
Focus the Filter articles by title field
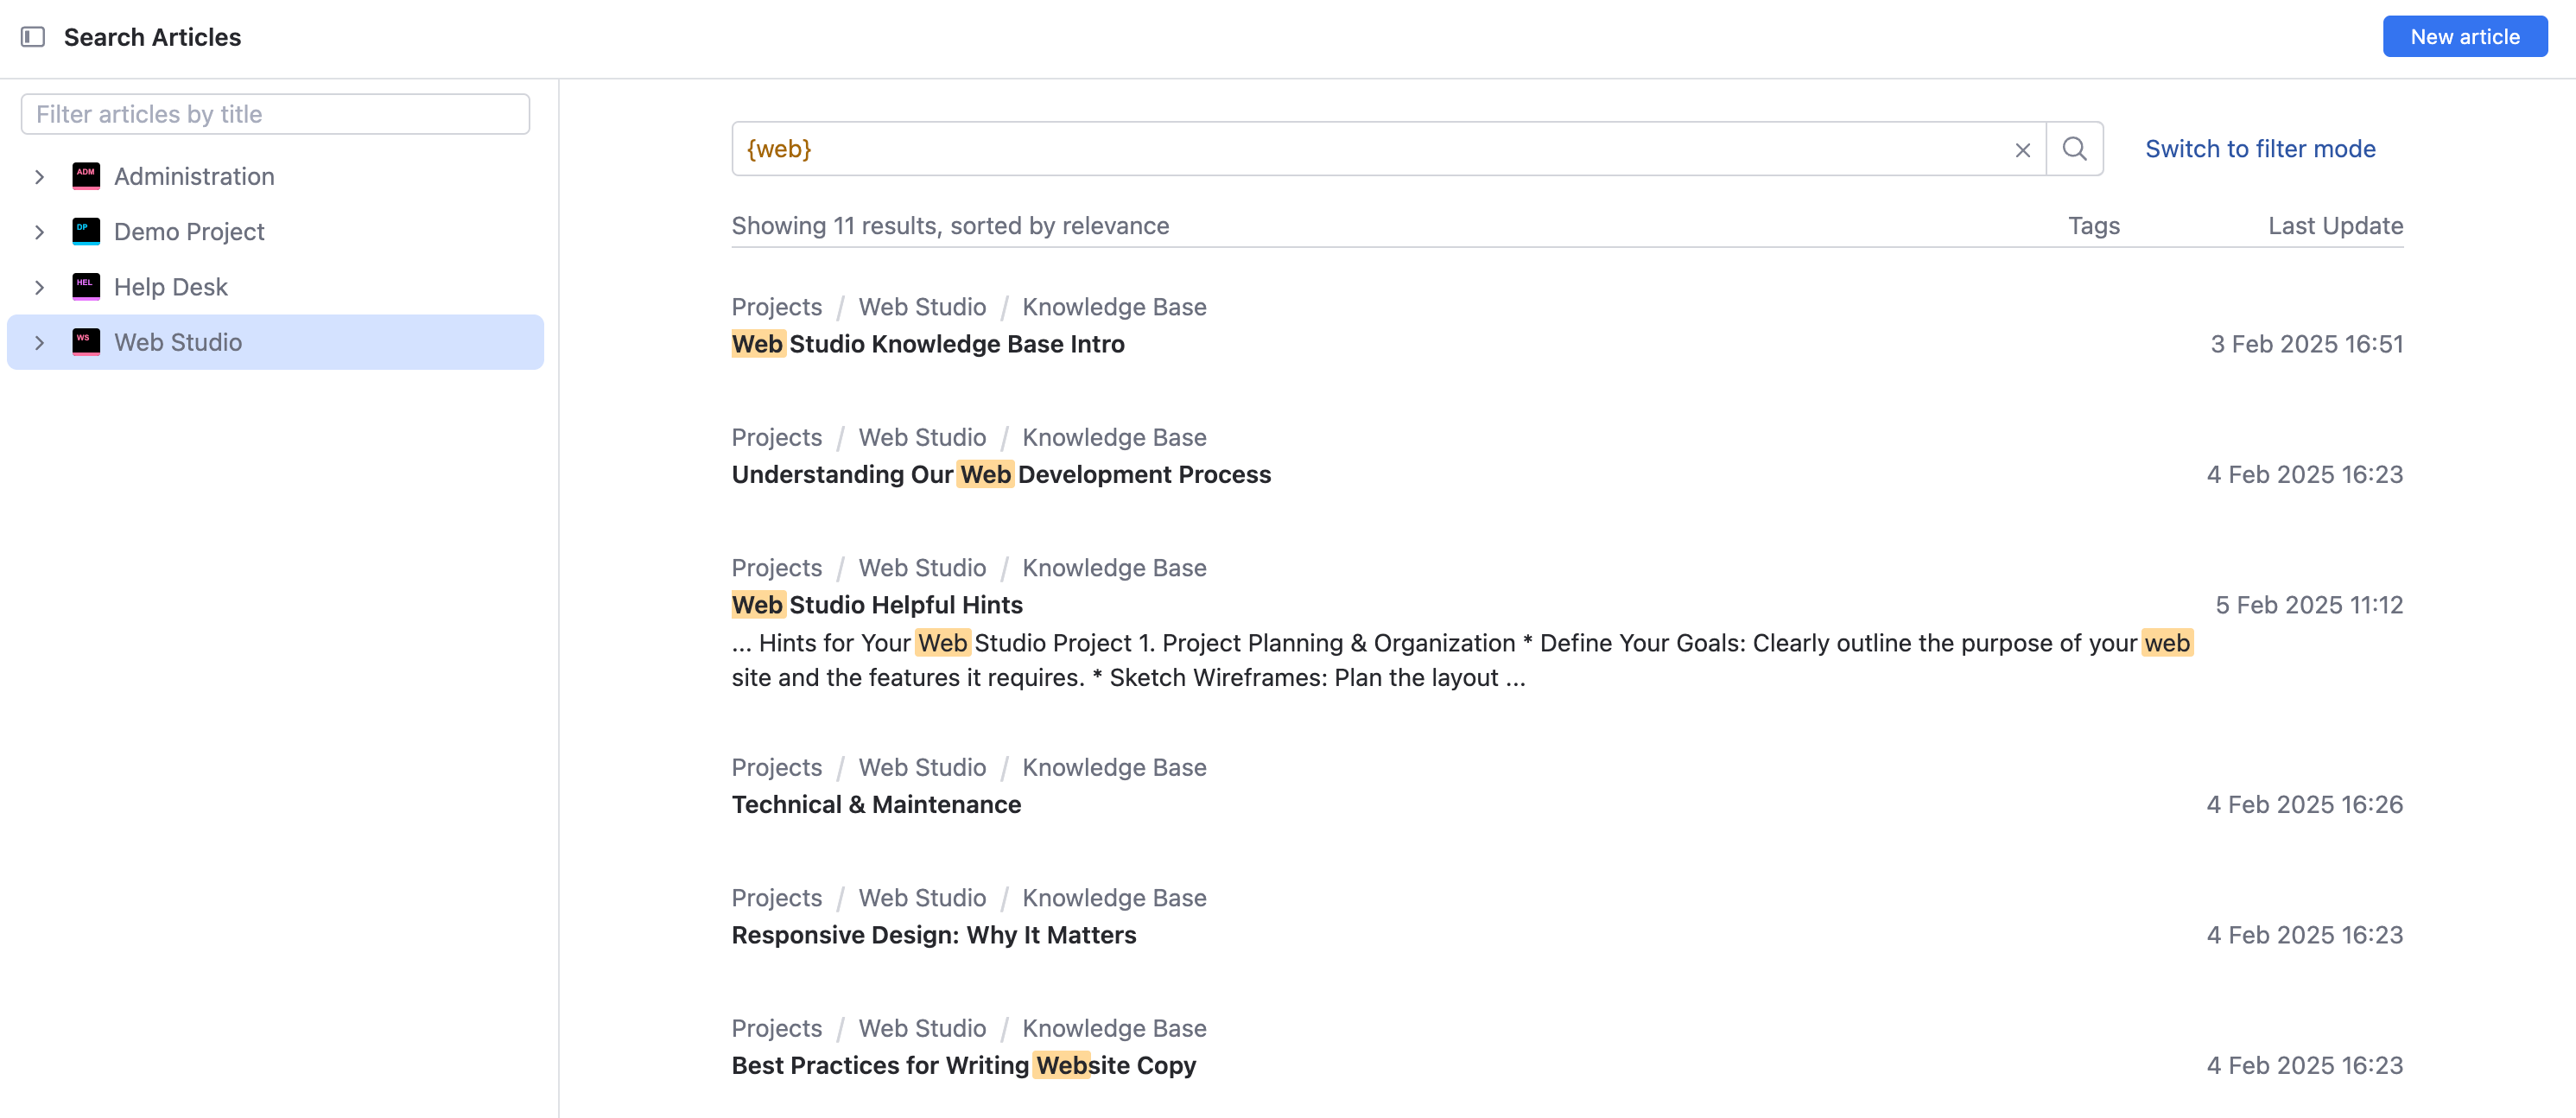tap(275, 114)
